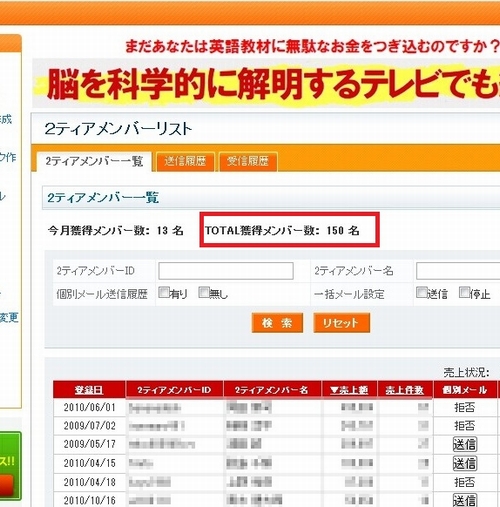Click the 2ティアメンバーID column header
Screen dimensions: 500x507
(174, 390)
